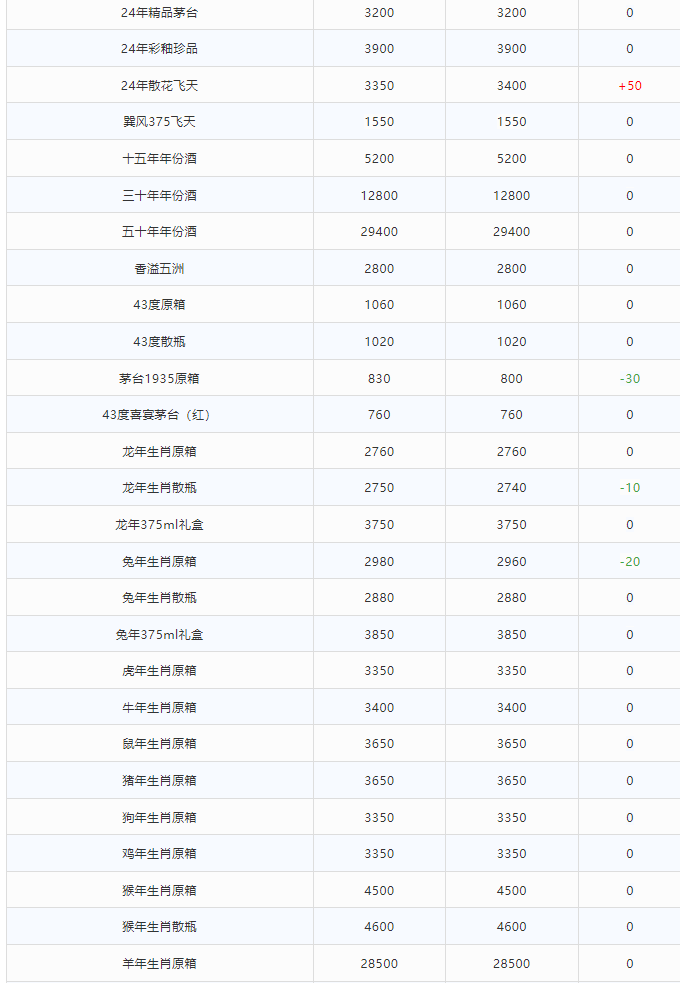Click the 43度散瓶 product name

tap(159, 342)
